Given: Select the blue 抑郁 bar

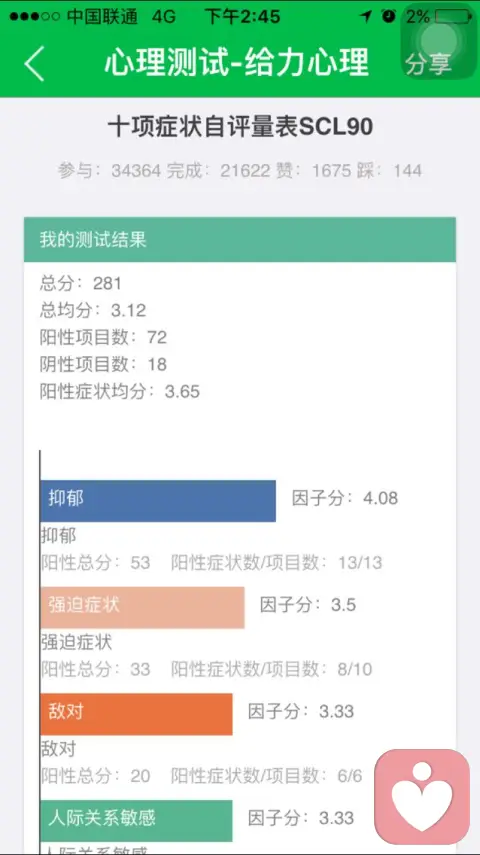Looking at the screenshot, I should coord(158,501).
